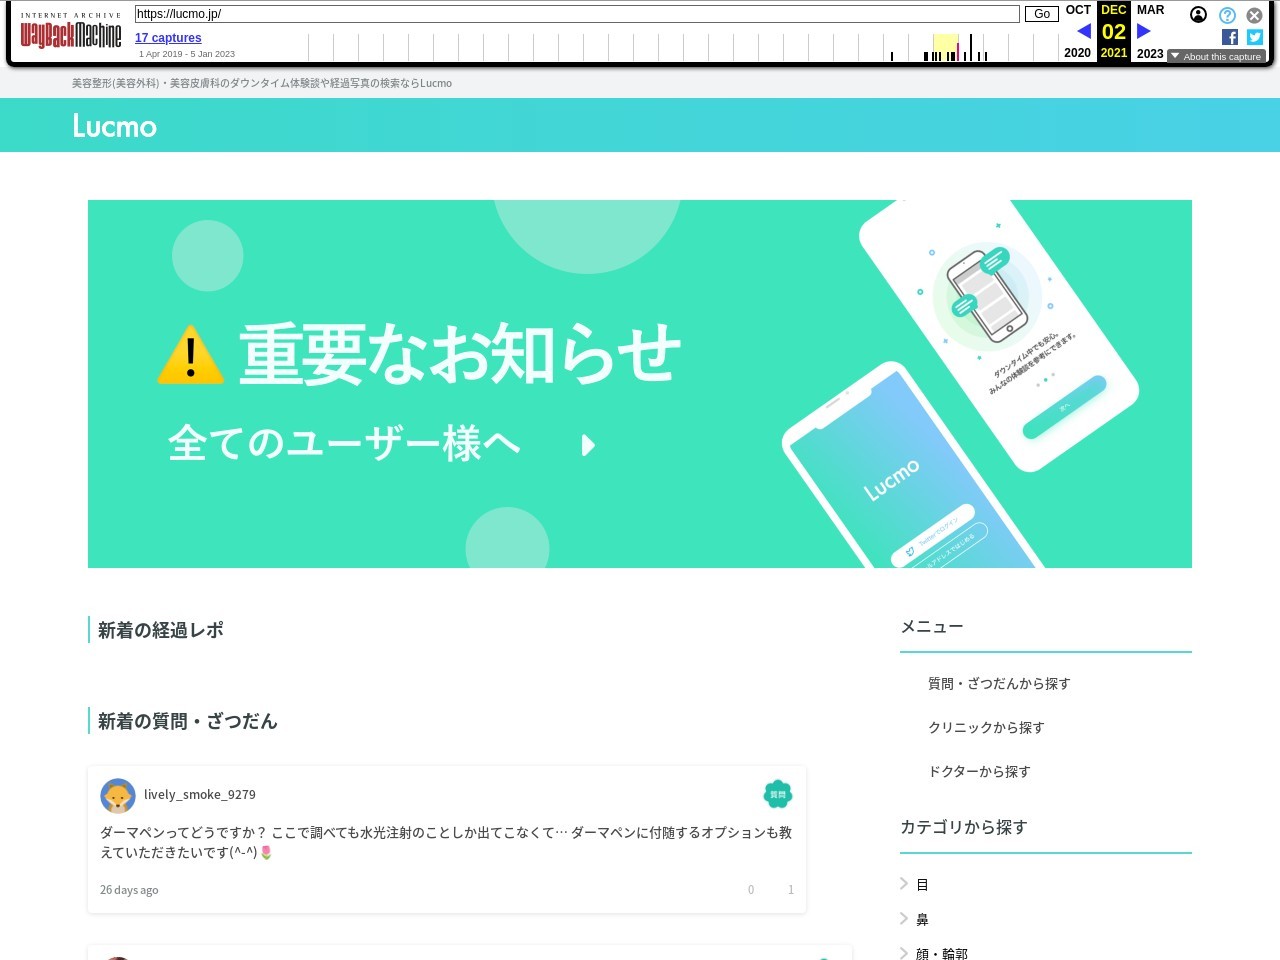Screen dimensions: 1280x960
Task: Click the highlighted 2021 timeline year
Action: (x=1114, y=53)
